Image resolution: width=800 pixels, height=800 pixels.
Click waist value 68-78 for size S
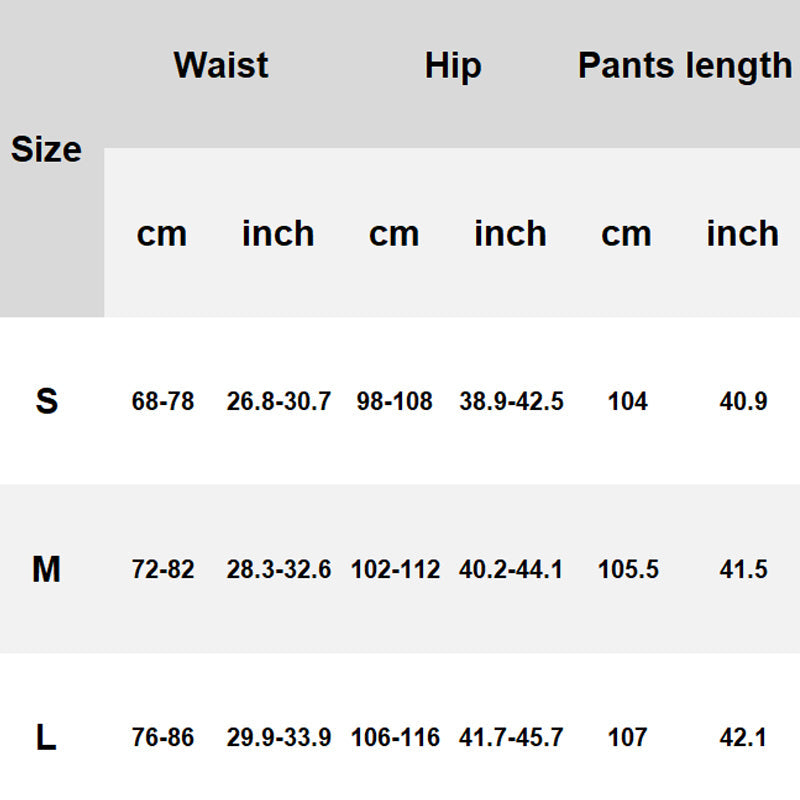163,402
